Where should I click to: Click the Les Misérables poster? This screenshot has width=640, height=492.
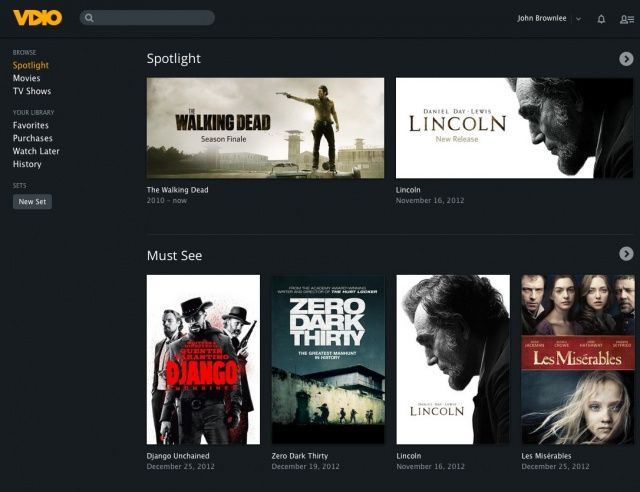(580, 359)
